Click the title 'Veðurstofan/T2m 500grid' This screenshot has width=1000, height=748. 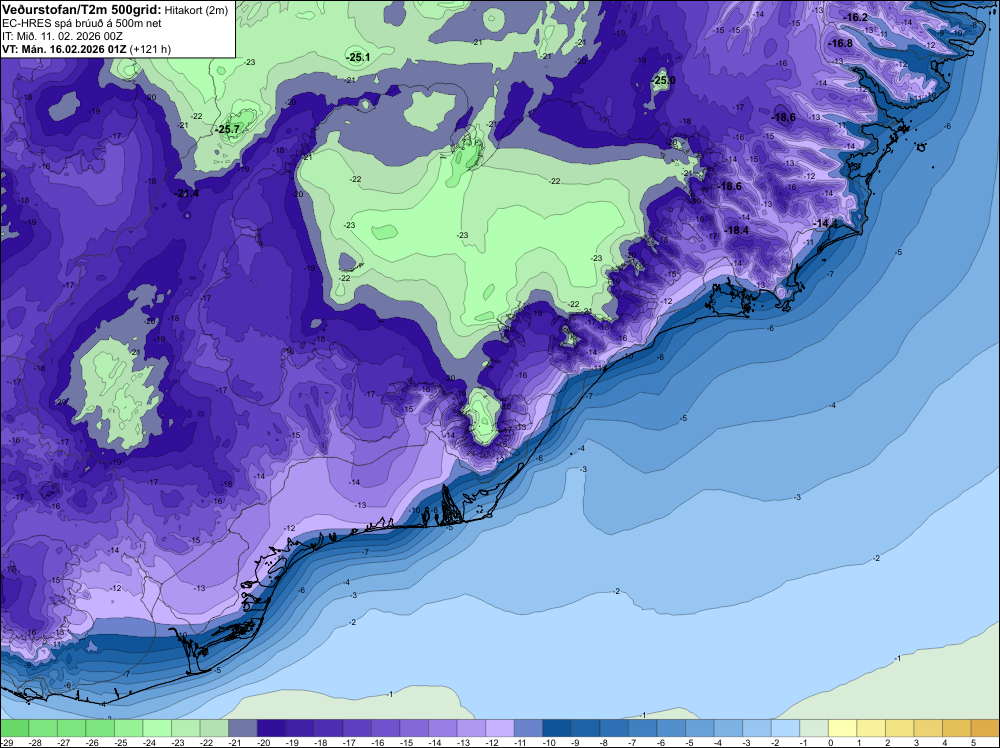[81, 10]
